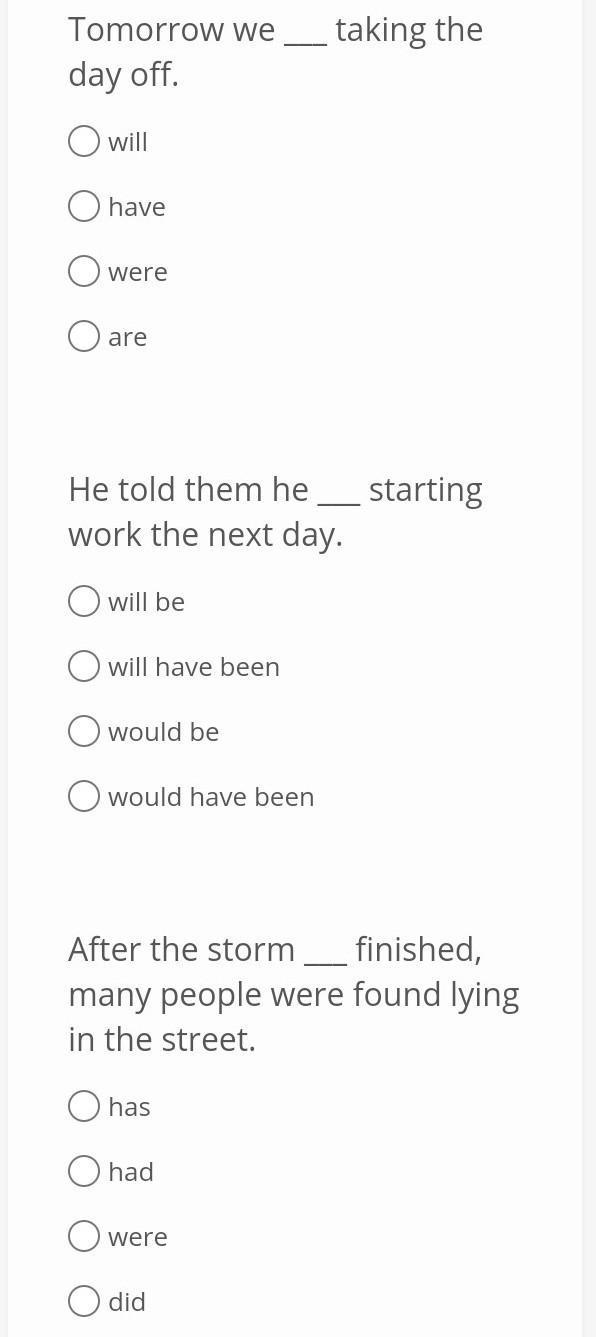
Task: Click the 'are' label text
Action: tap(128, 338)
